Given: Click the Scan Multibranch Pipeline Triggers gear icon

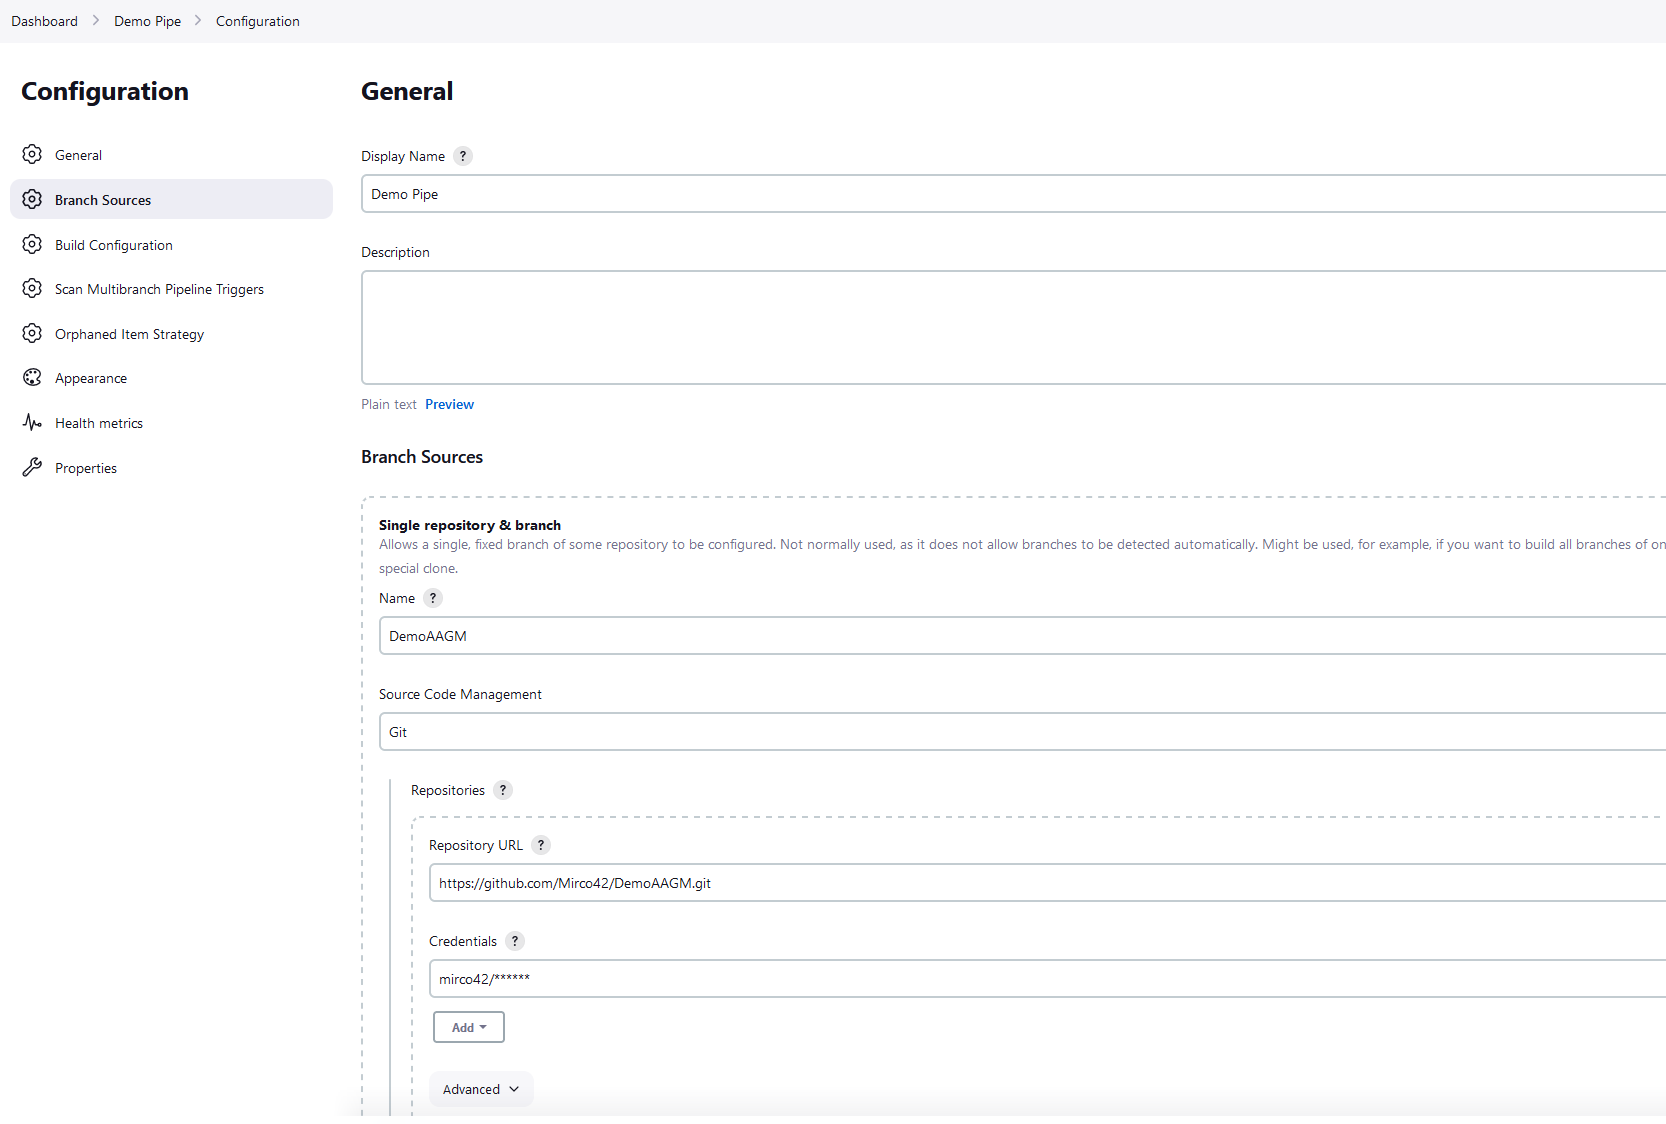Looking at the screenshot, I should (x=32, y=289).
